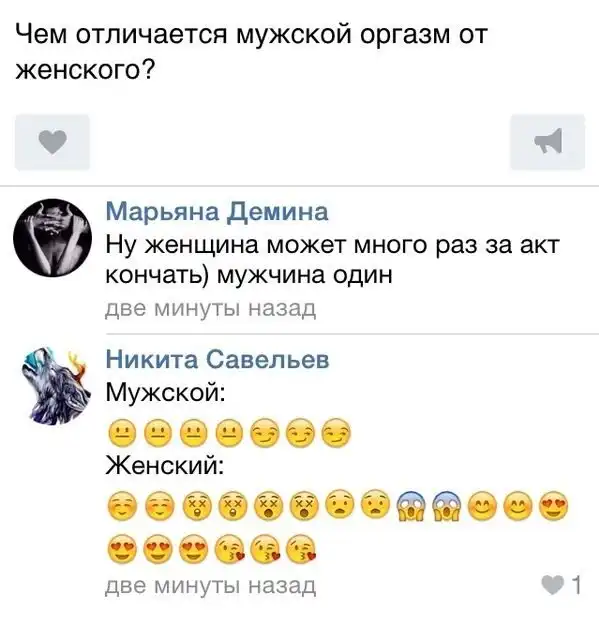Click the like count 1 on the comment
The width and height of the screenshot is (599, 641).
pyautogui.click(x=577, y=585)
